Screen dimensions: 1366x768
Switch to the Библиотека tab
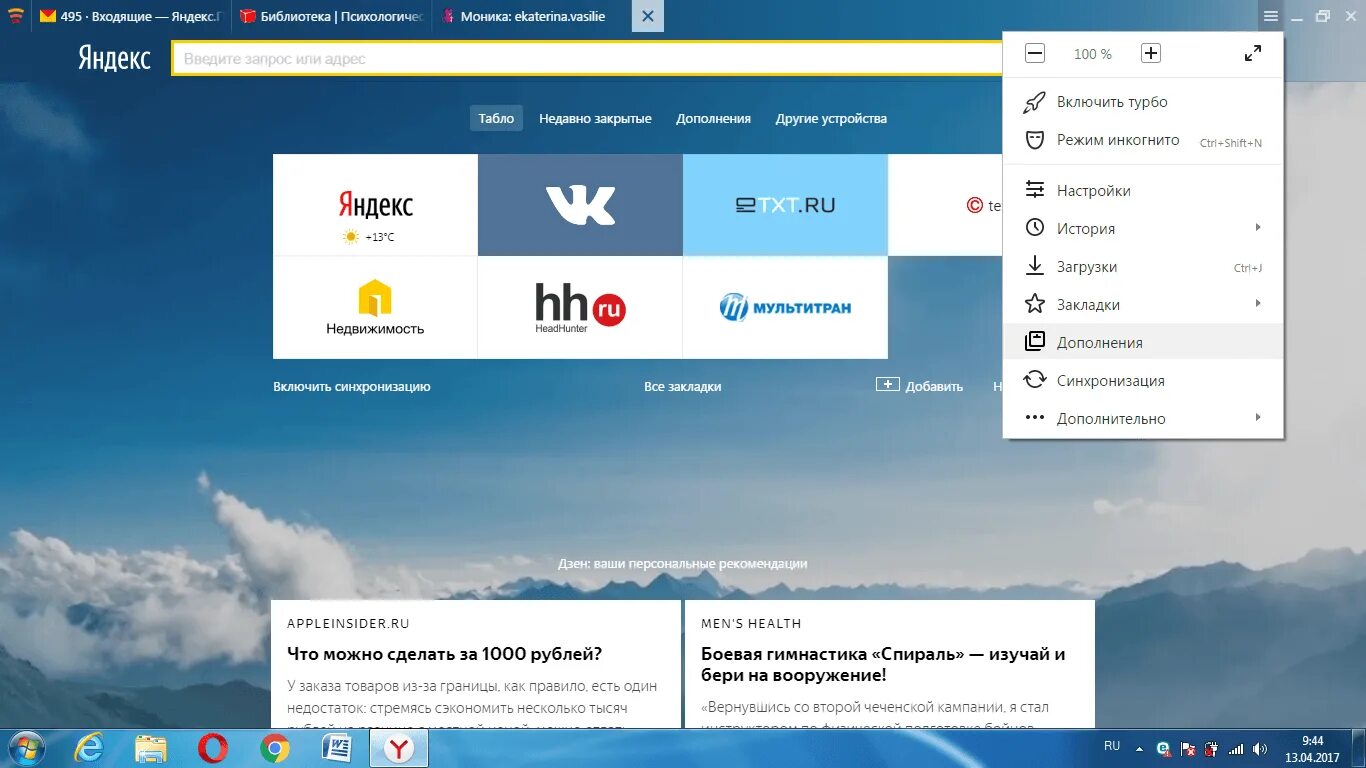[332, 16]
